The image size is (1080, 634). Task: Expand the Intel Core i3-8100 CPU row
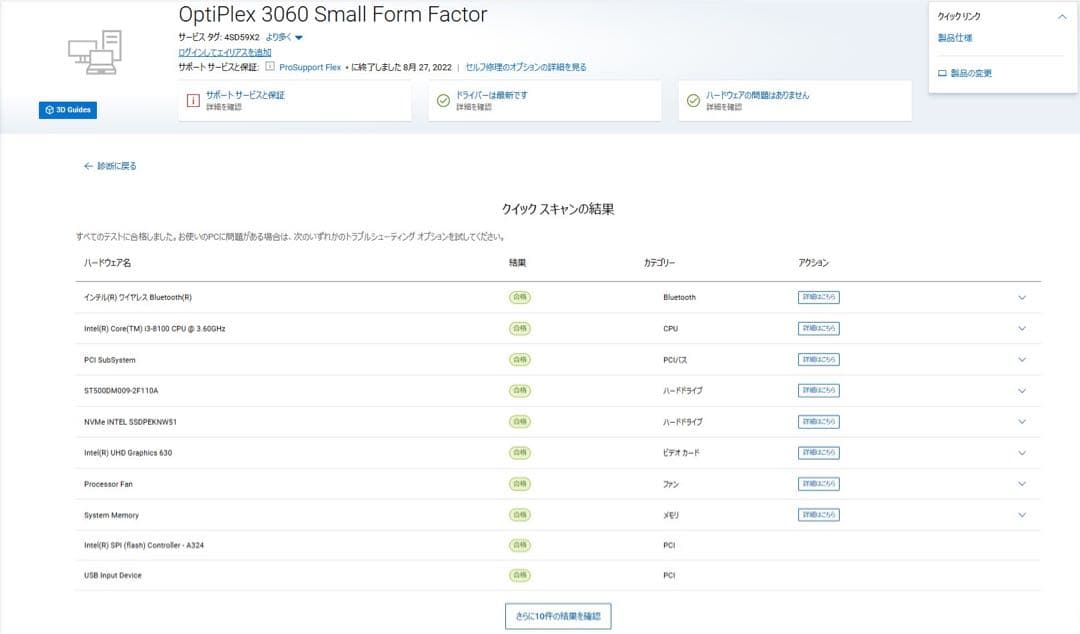click(1022, 329)
